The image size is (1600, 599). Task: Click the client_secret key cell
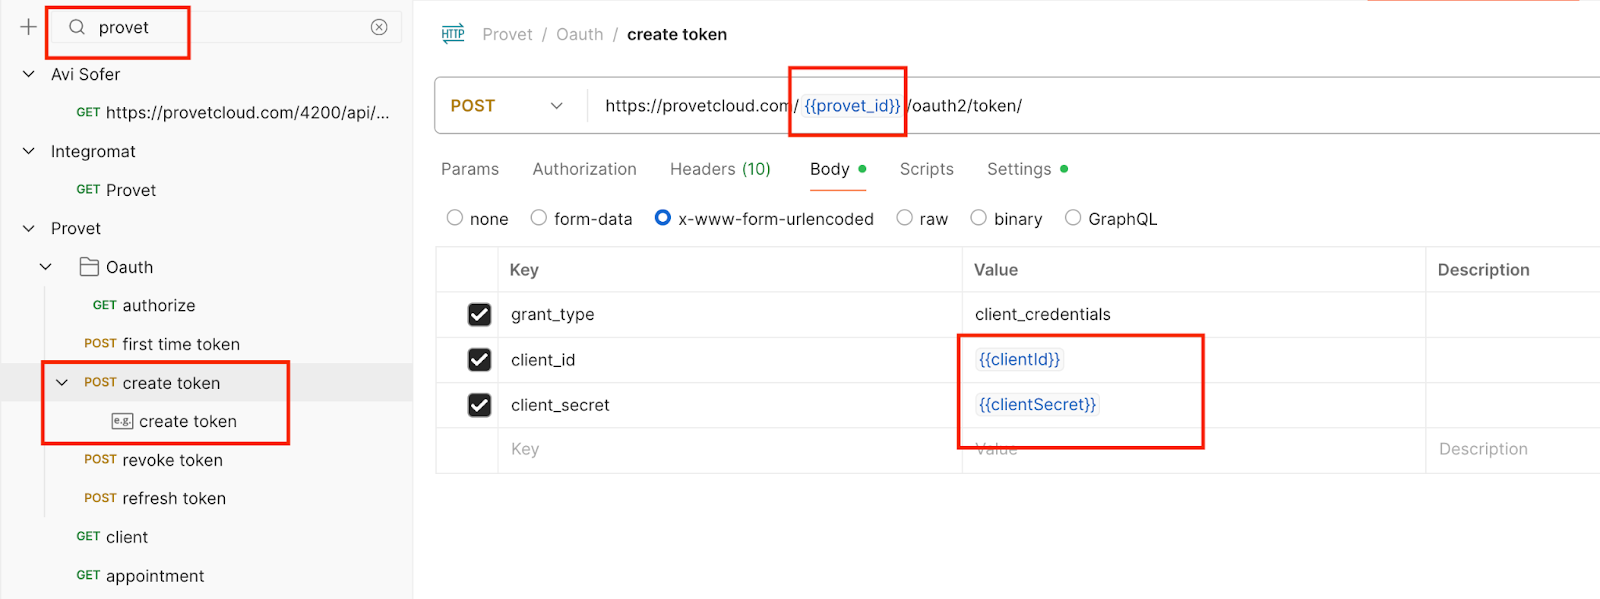click(x=730, y=405)
